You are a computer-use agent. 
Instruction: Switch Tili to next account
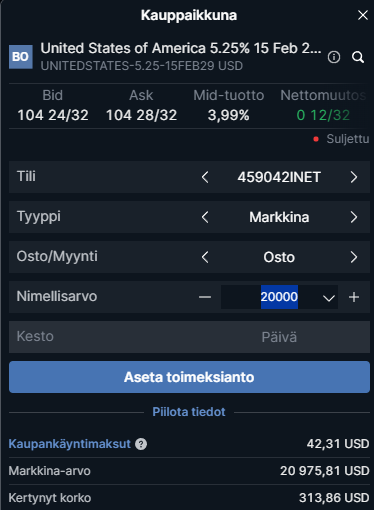[354, 177]
